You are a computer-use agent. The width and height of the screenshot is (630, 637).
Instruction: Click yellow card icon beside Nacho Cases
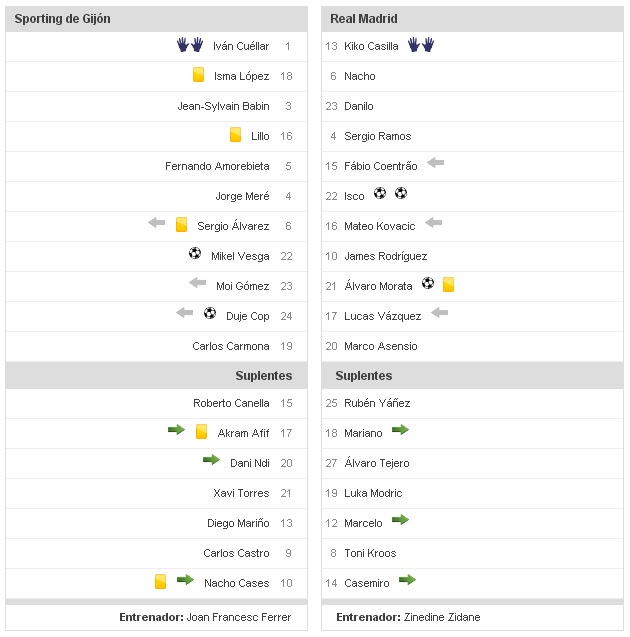pos(160,581)
